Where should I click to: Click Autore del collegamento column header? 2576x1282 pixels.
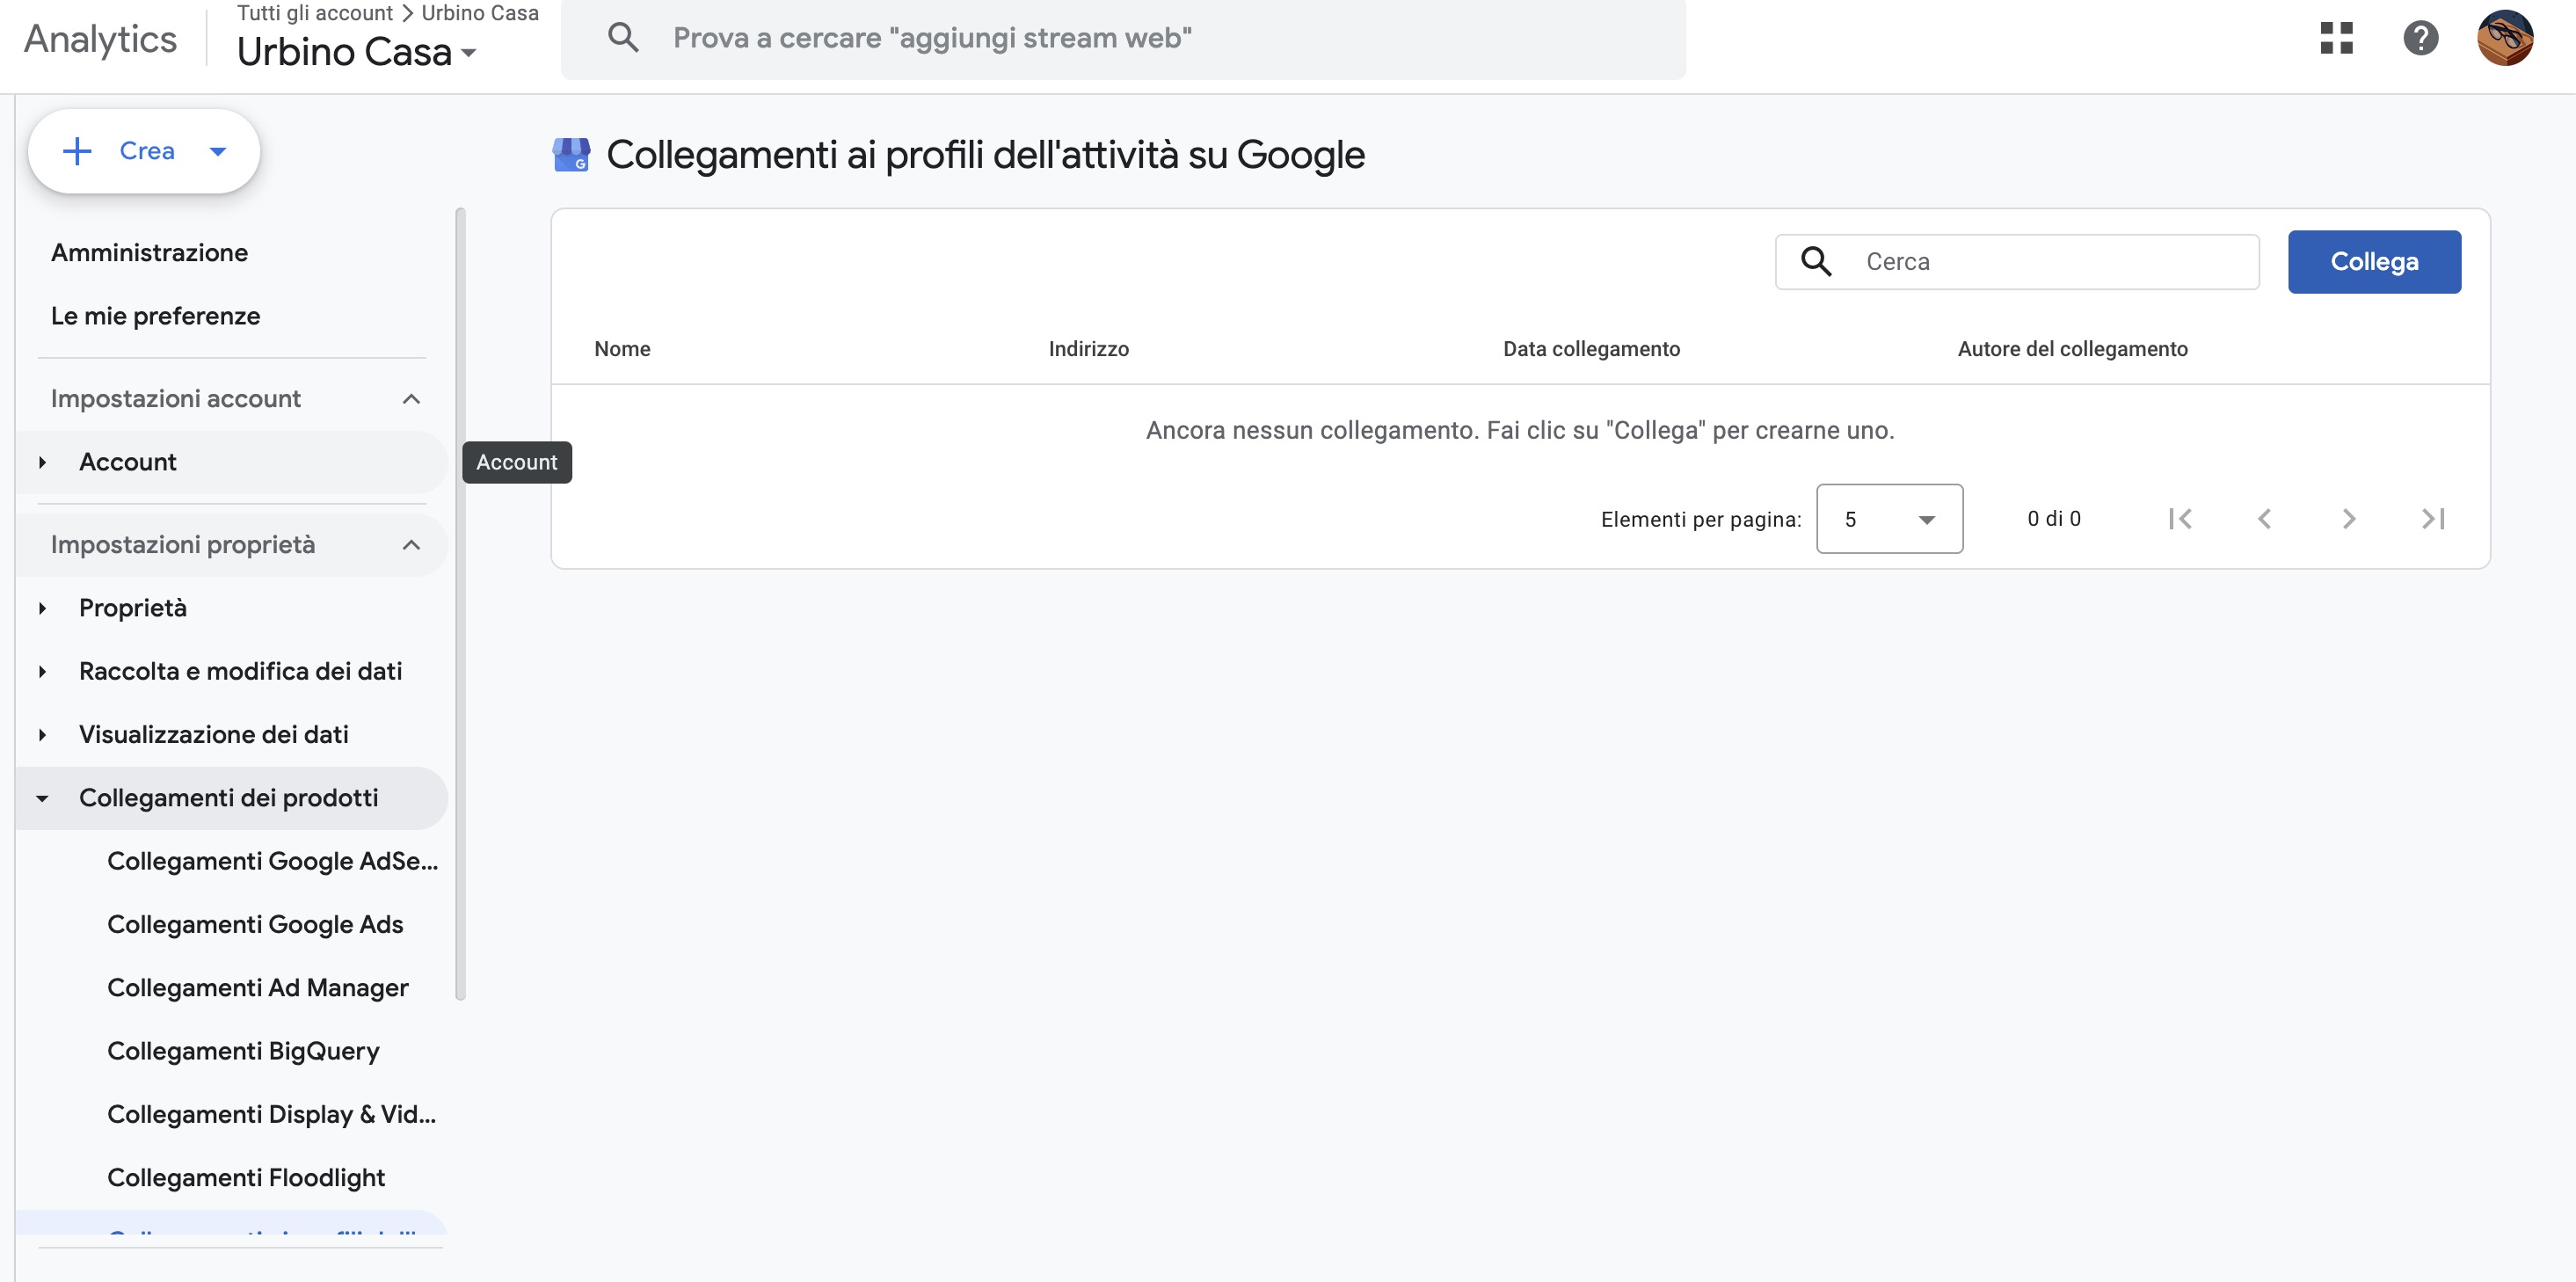click(x=2072, y=349)
